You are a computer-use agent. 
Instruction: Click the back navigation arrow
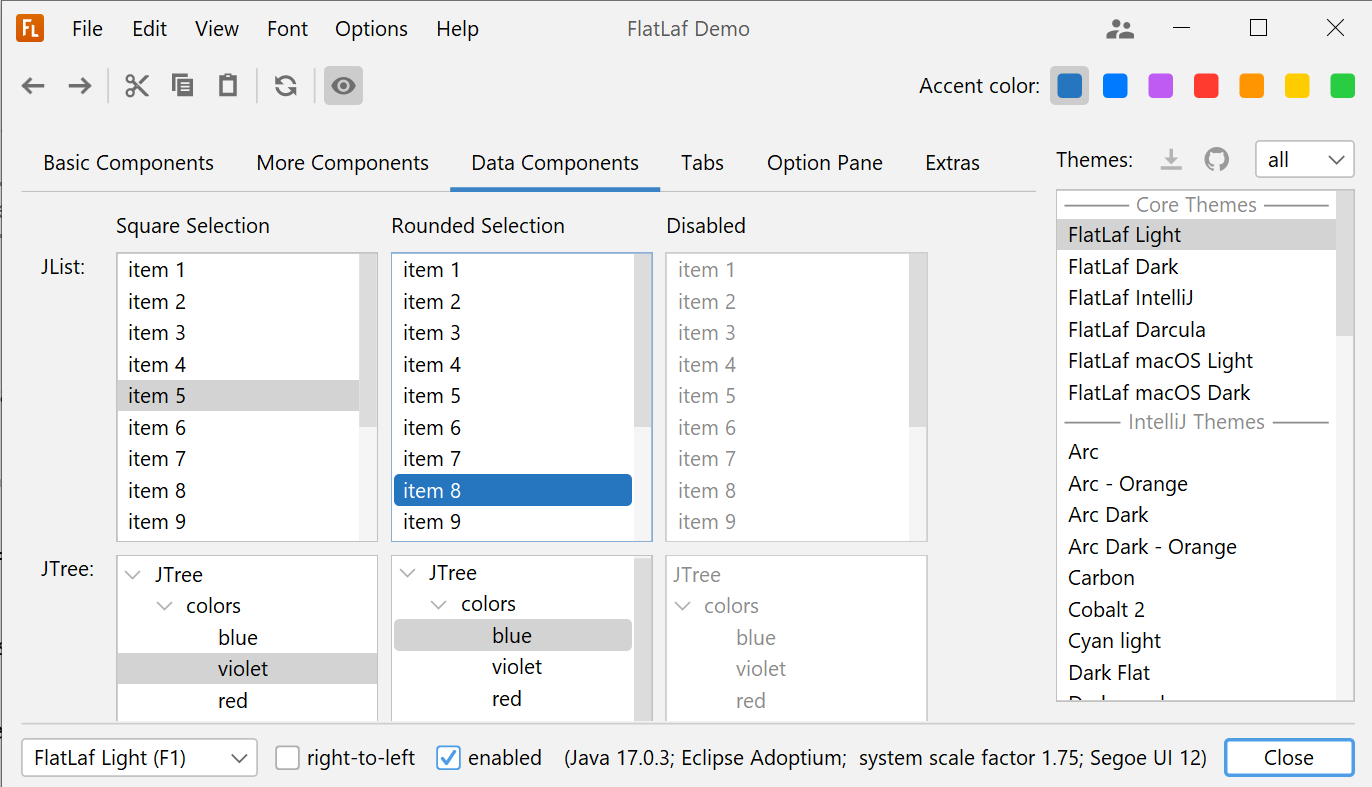tap(32, 86)
